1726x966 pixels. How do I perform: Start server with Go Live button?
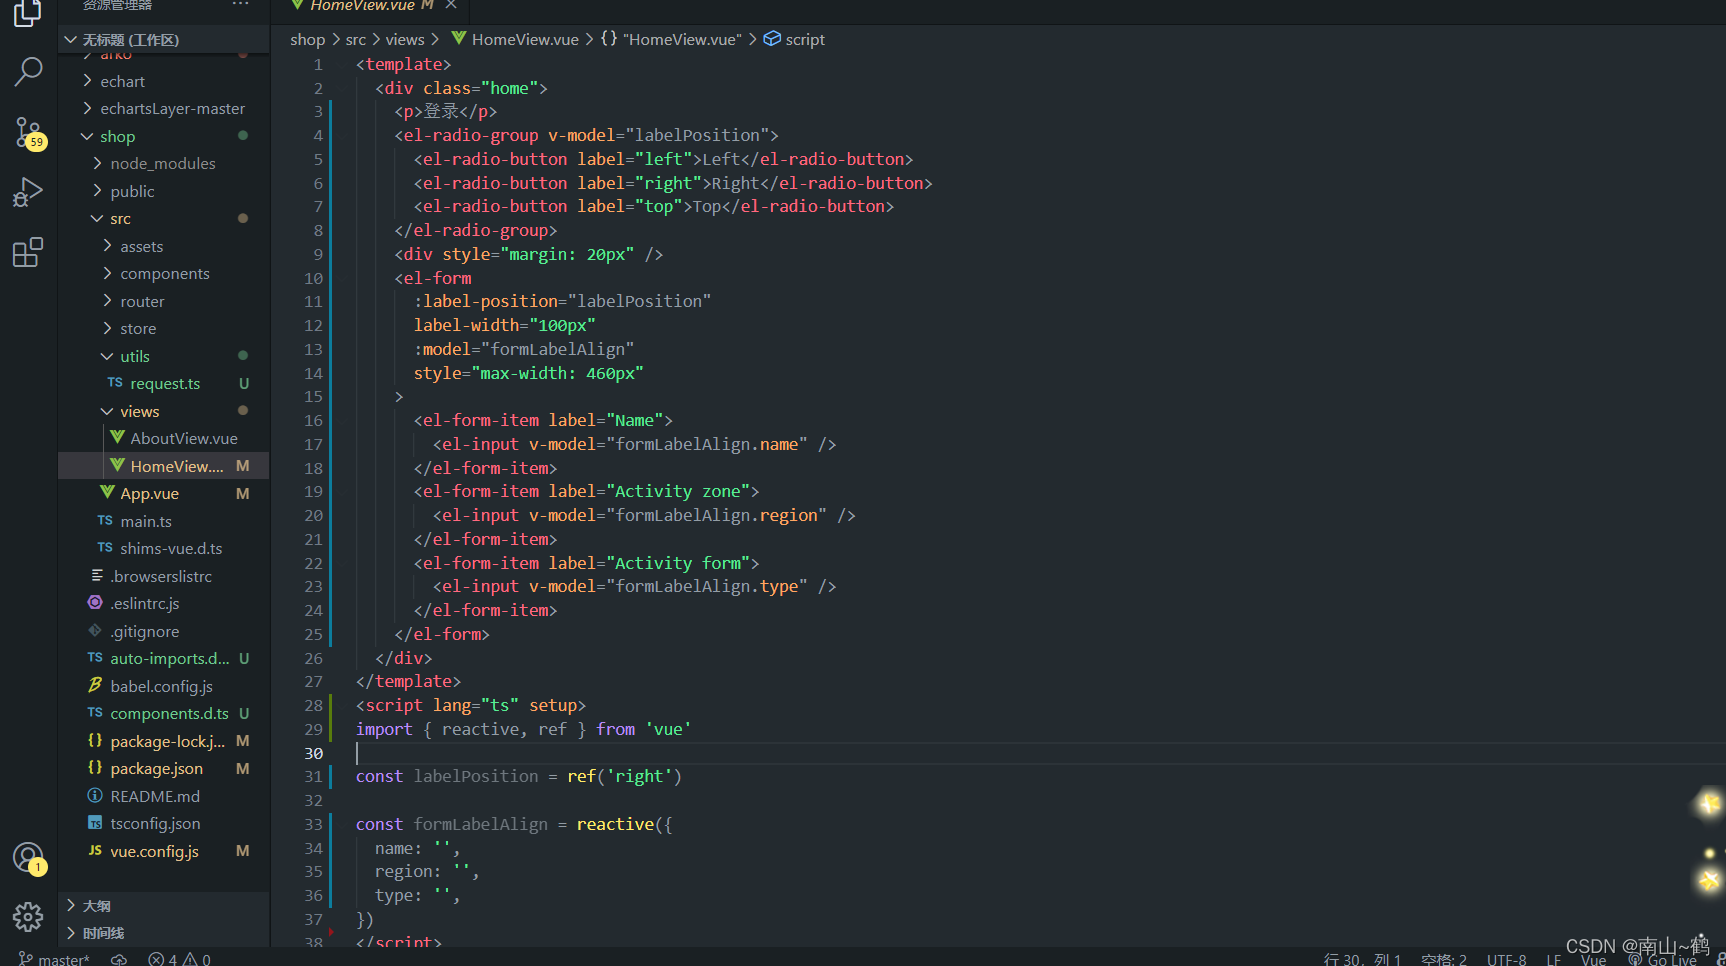(x=1662, y=959)
